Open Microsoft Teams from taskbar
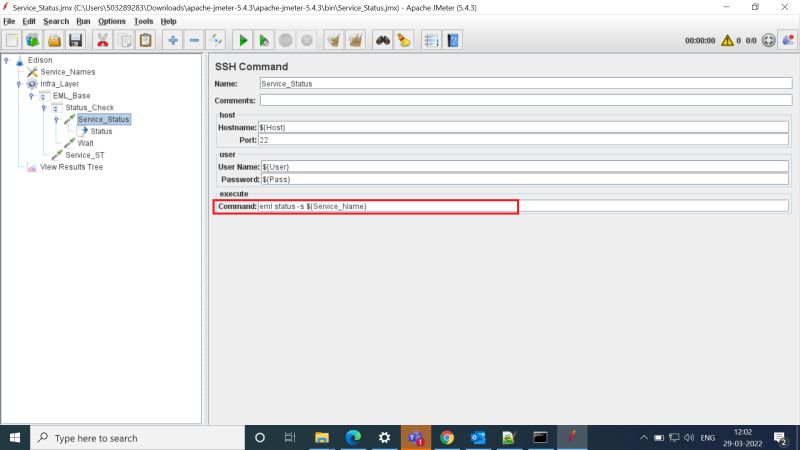The height and width of the screenshot is (450, 800). coord(416,438)
